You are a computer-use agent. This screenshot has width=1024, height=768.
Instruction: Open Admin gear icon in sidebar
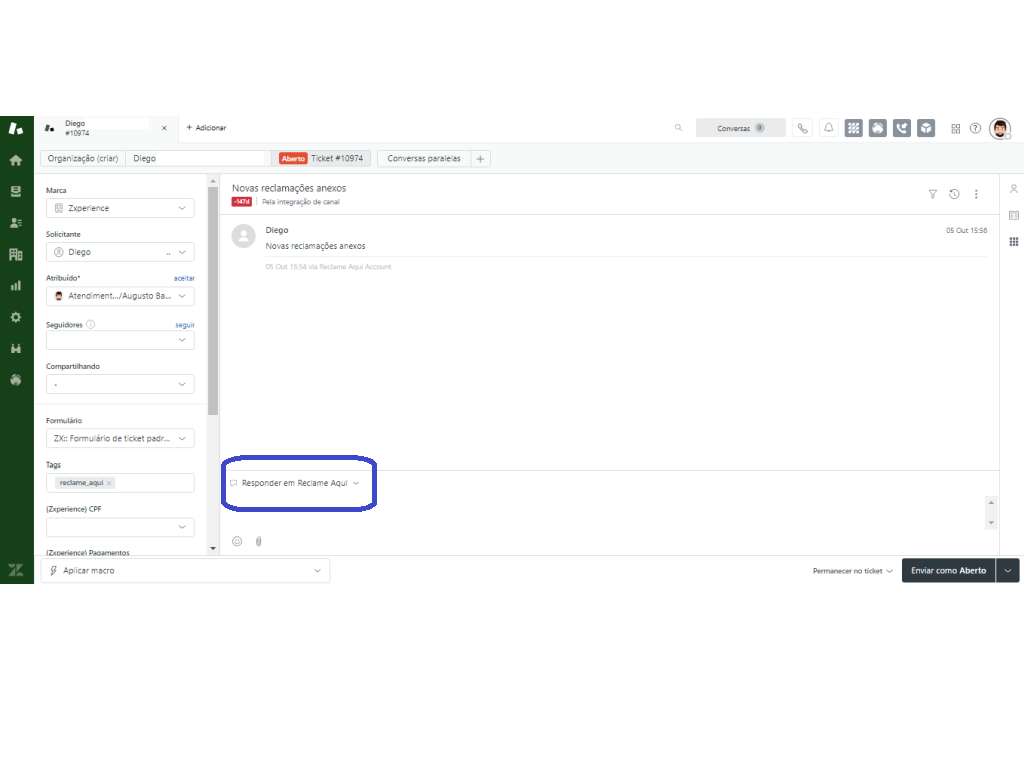(x=16, y=317)
